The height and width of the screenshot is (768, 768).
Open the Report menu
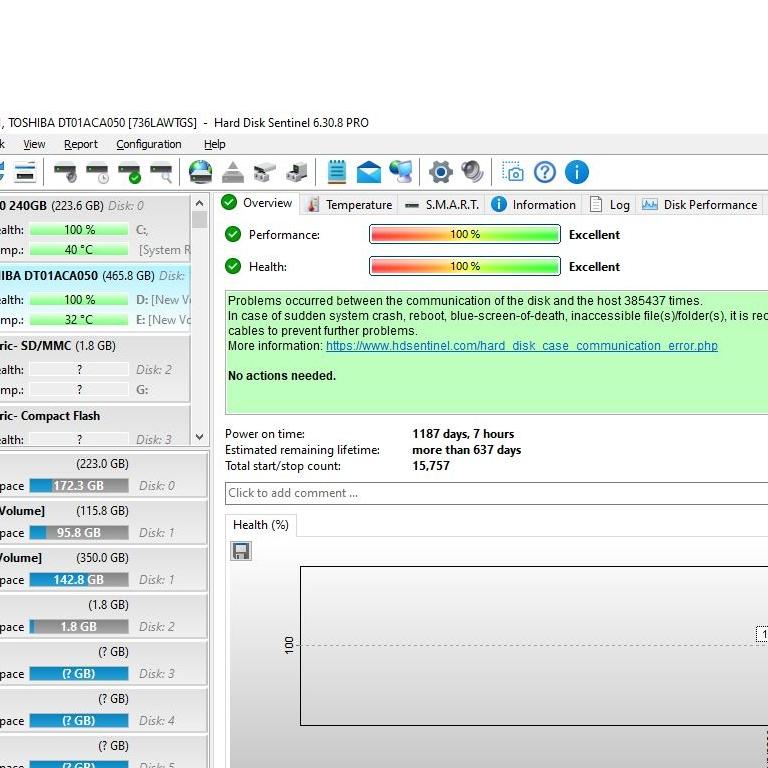click(81, 144)
